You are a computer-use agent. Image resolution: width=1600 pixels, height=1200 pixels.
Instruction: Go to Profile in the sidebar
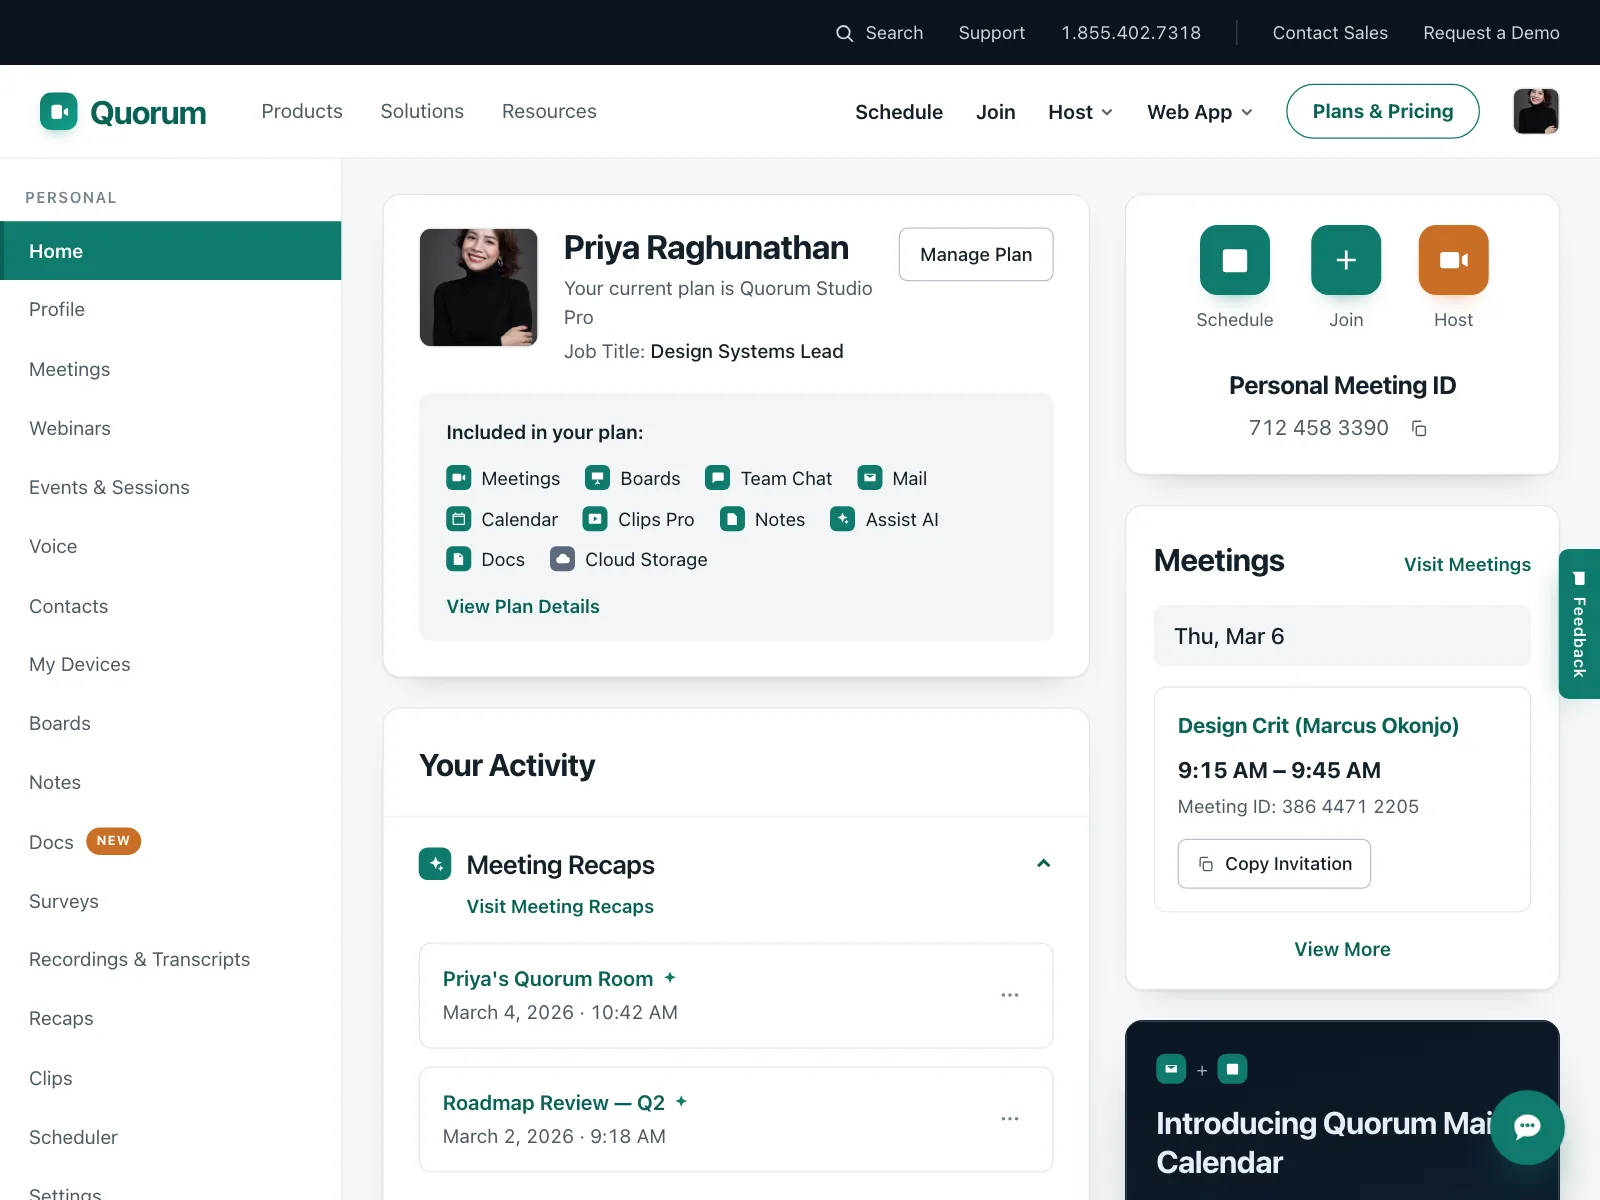[x=171, y=310]
